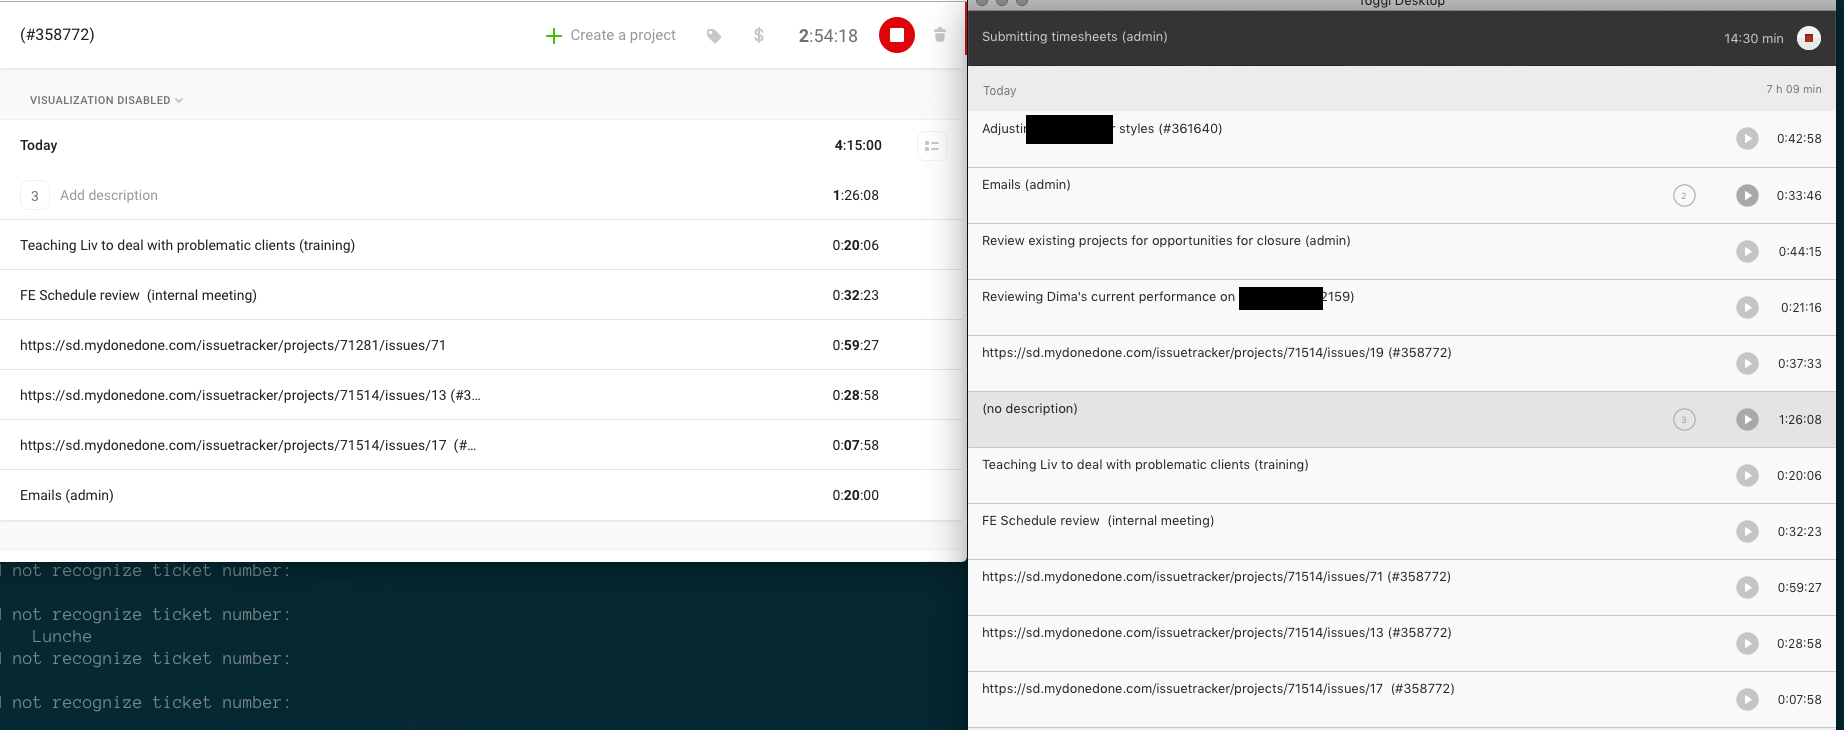The height and width of the screenshot is (730, 1844).
Task: Click the 0:20:00 duration of Emails (admin)
Action: pyautogui.click(x=856, y=495)
